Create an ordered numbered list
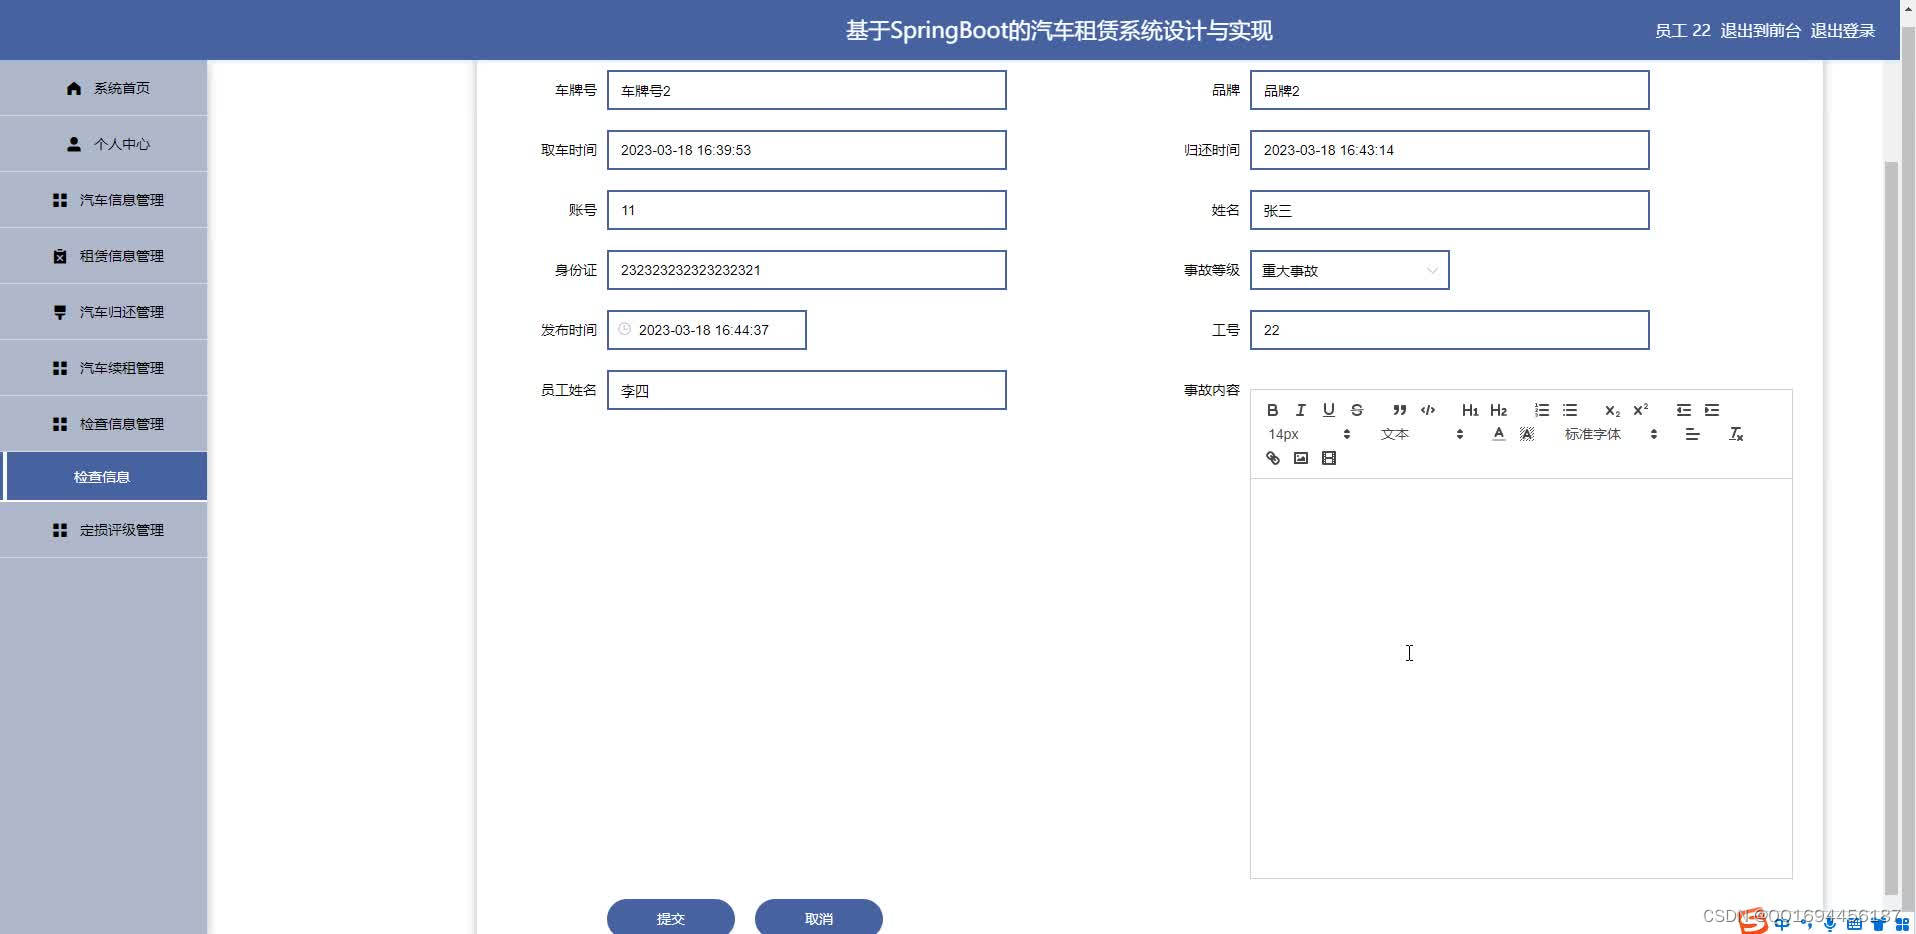Screen dimensions: 1916x934 (1541, 410)
